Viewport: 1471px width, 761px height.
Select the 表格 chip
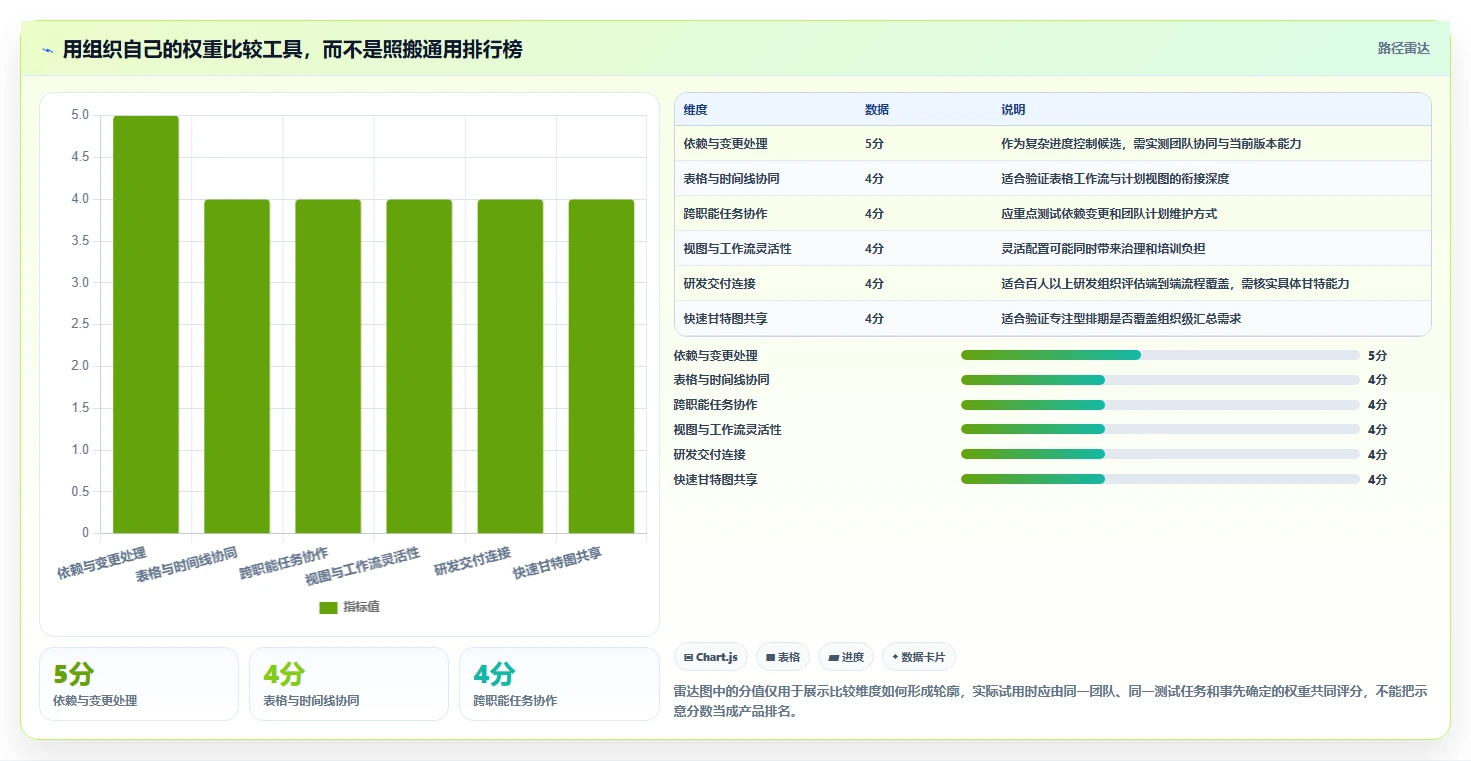point(782,657)
